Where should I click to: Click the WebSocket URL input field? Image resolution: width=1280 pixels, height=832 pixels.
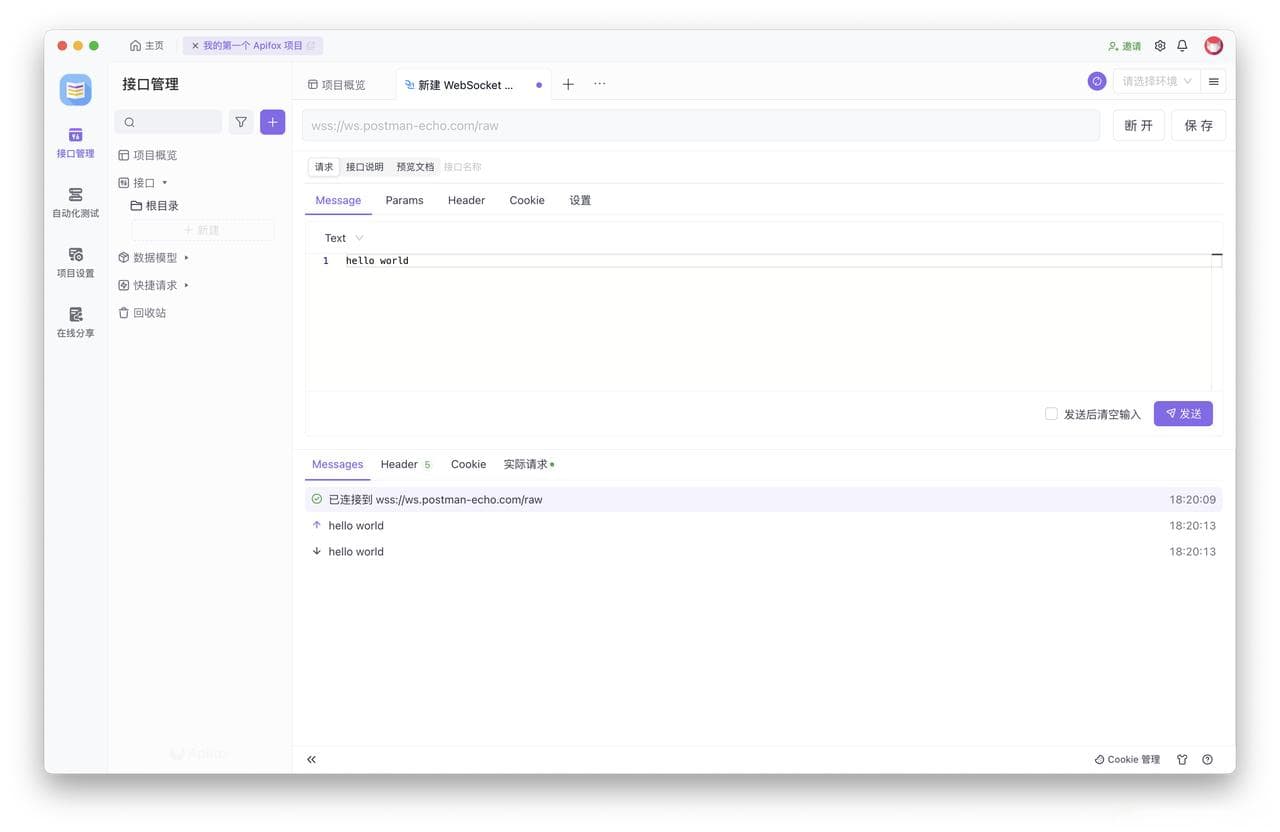point(701,126)
